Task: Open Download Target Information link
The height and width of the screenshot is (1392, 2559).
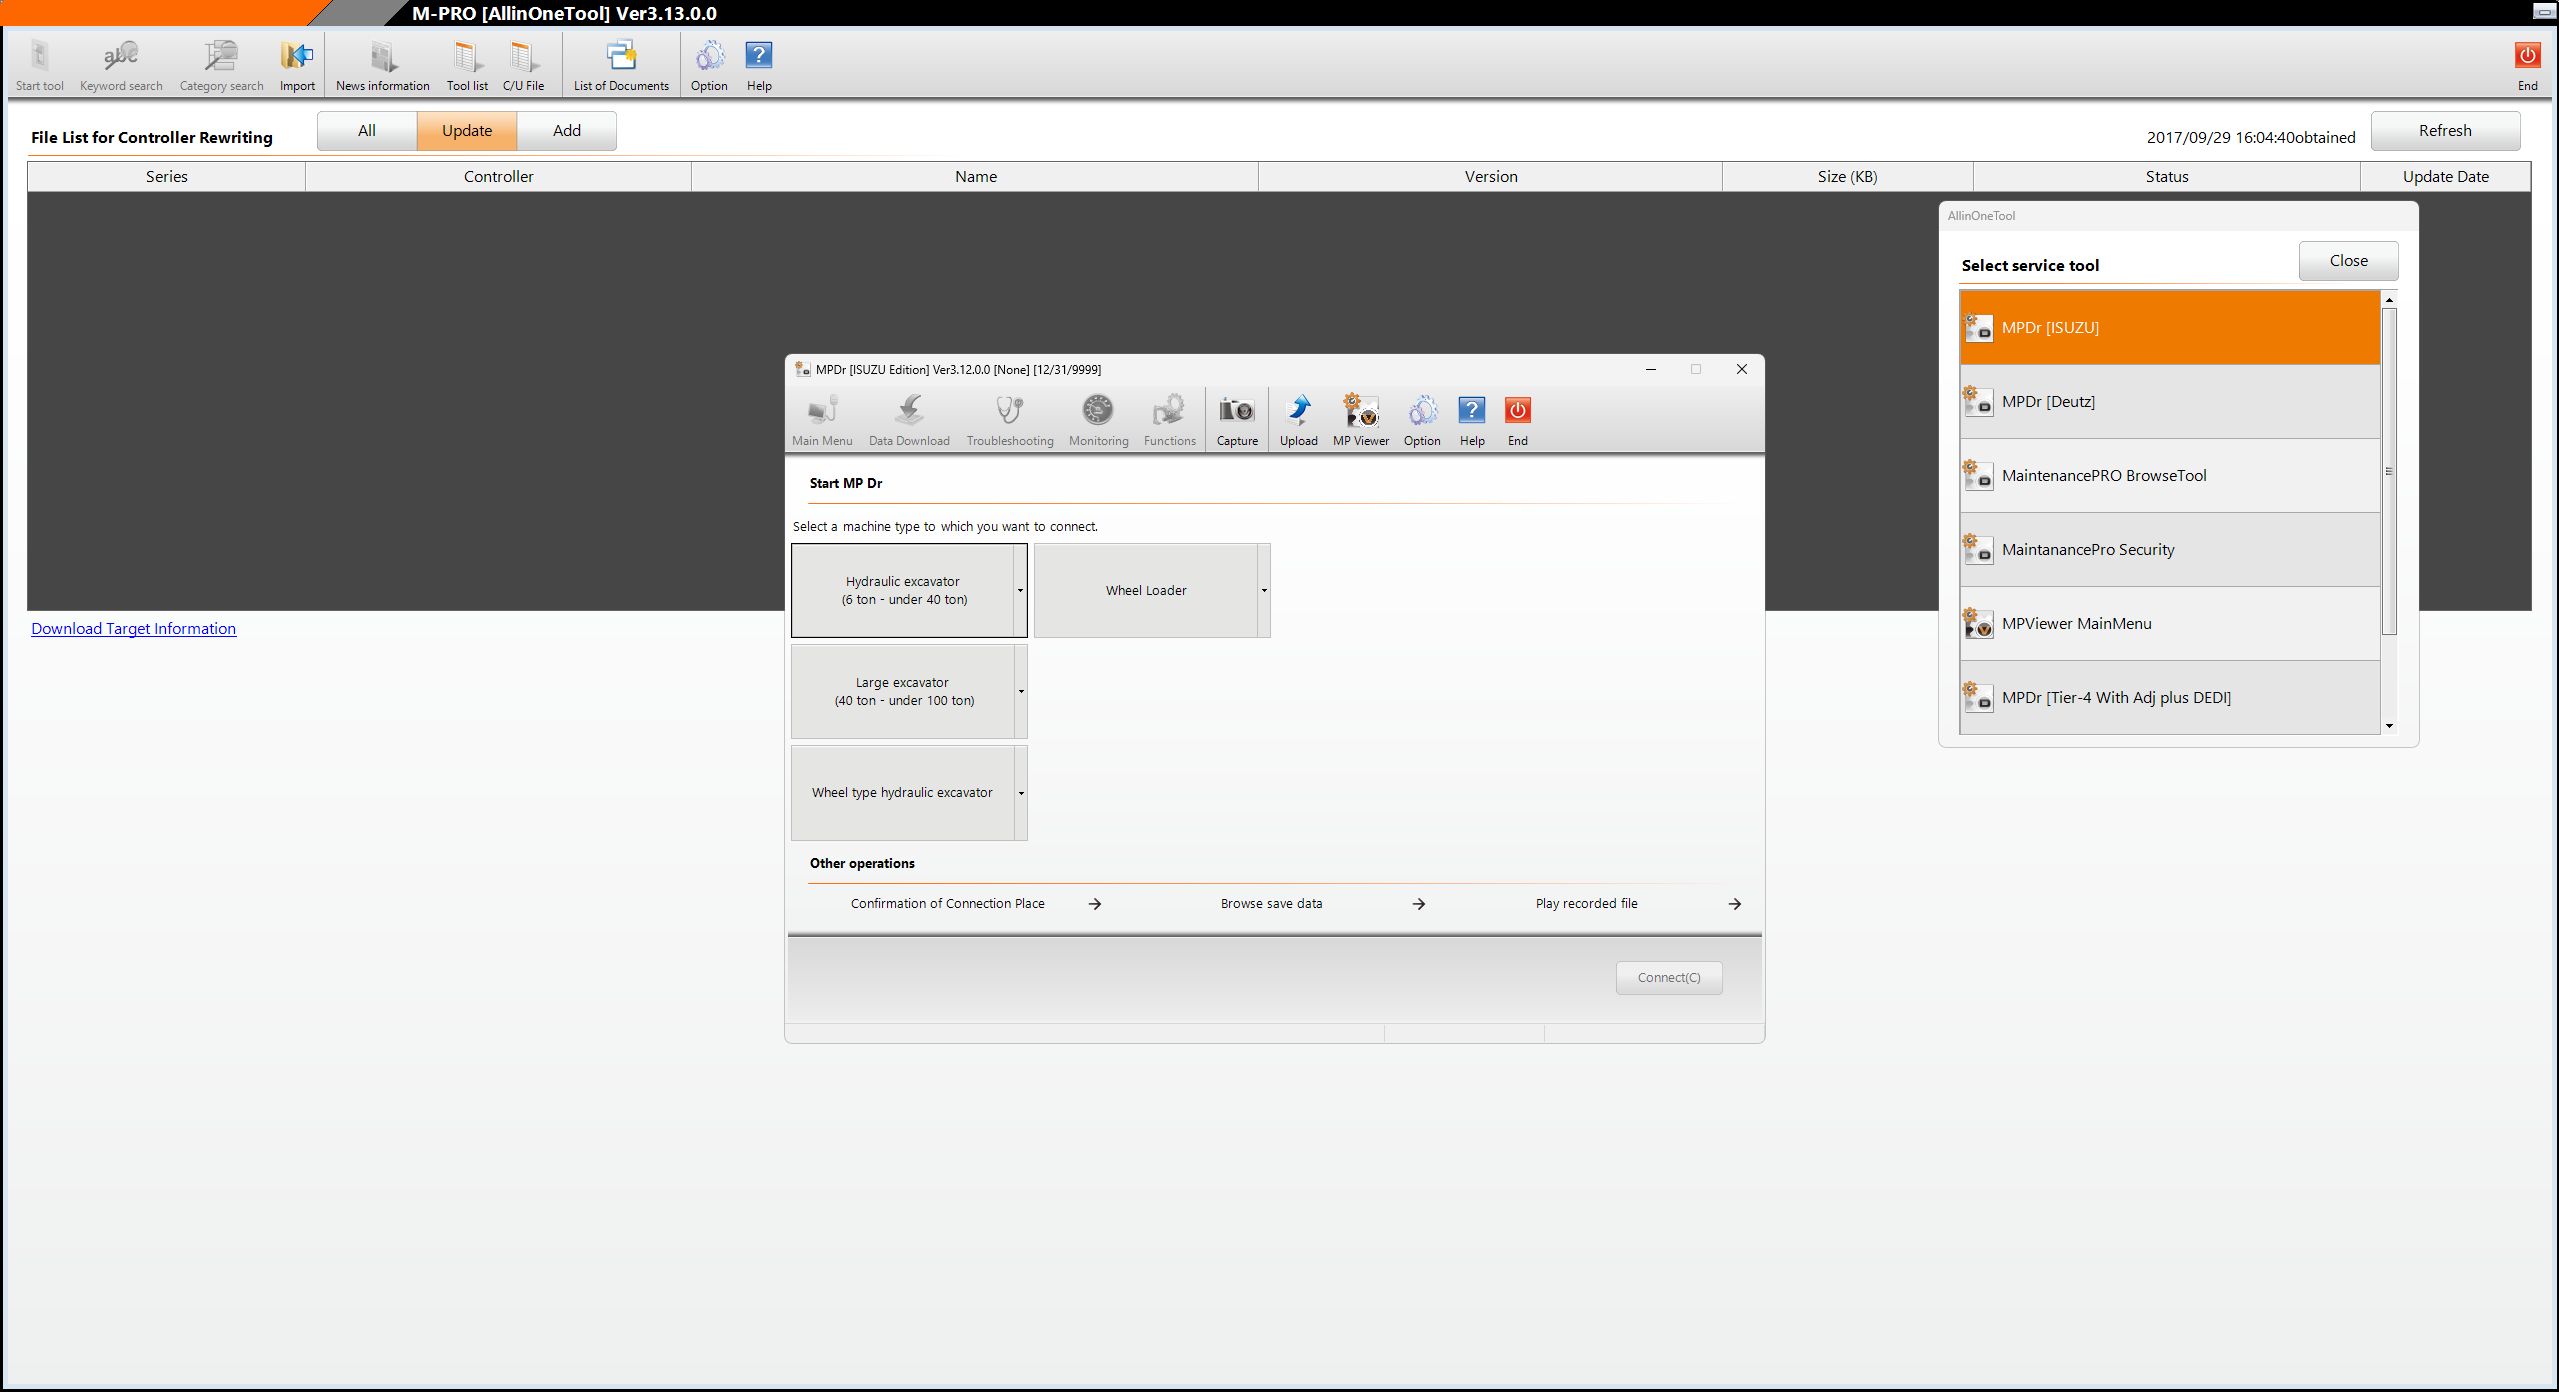Action: pyautogui.click(x=133, y=629)
